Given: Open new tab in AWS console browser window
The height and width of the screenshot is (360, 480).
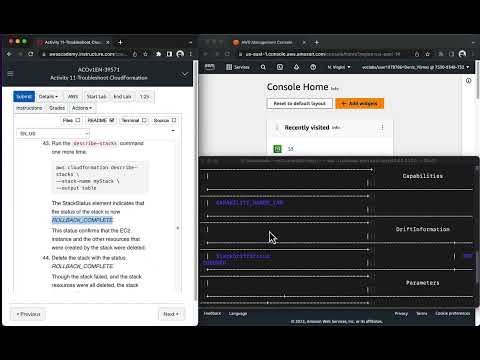Looking at the screenshot, I should coord(317,42).
